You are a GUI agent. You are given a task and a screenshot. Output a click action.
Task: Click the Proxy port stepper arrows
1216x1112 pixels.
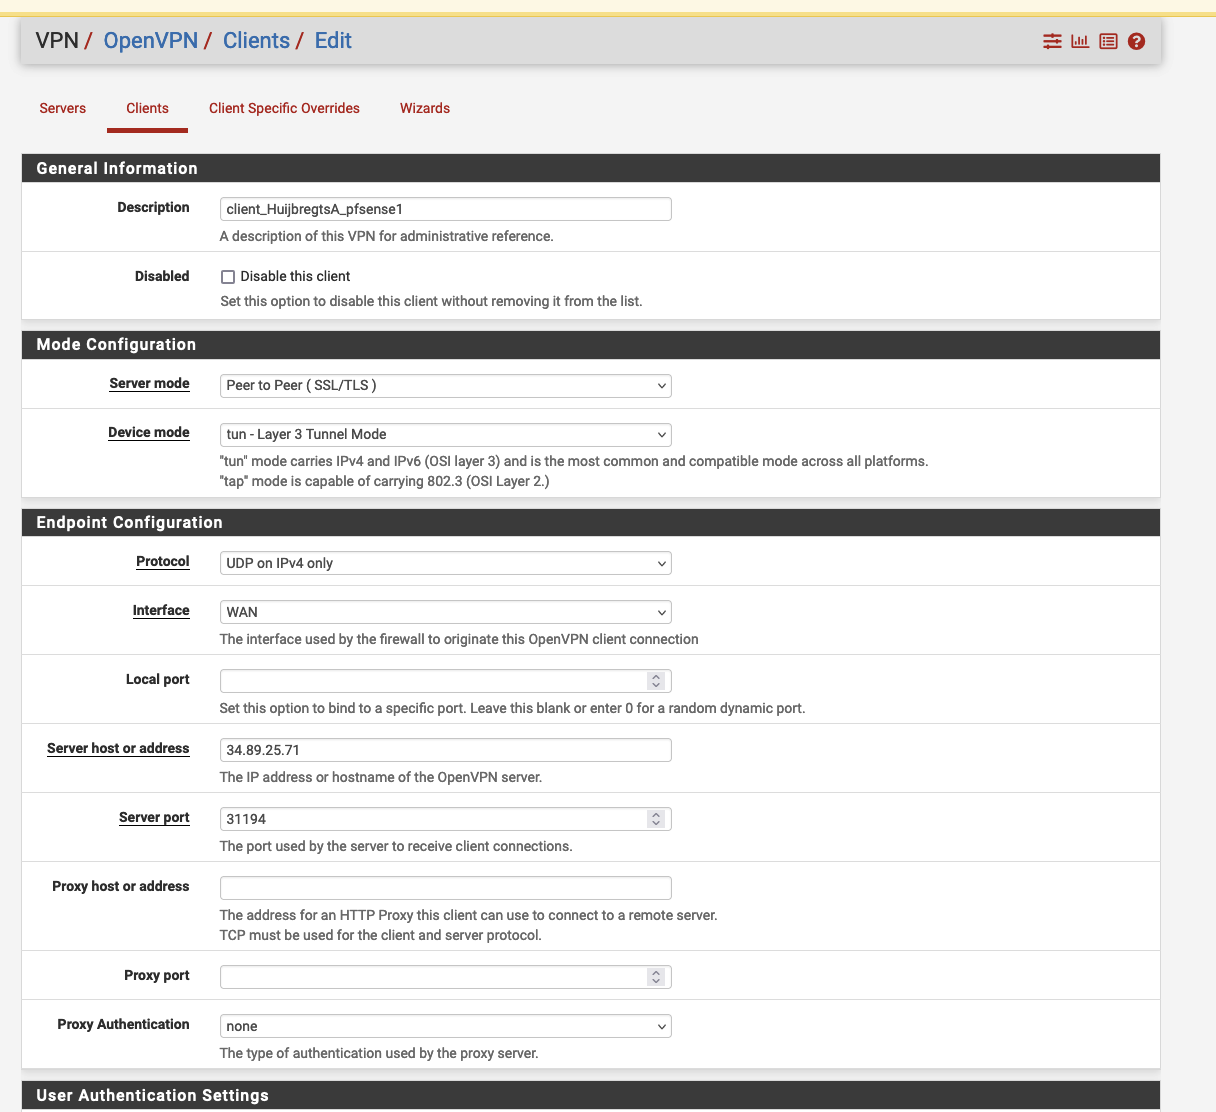tap(656, 977)
